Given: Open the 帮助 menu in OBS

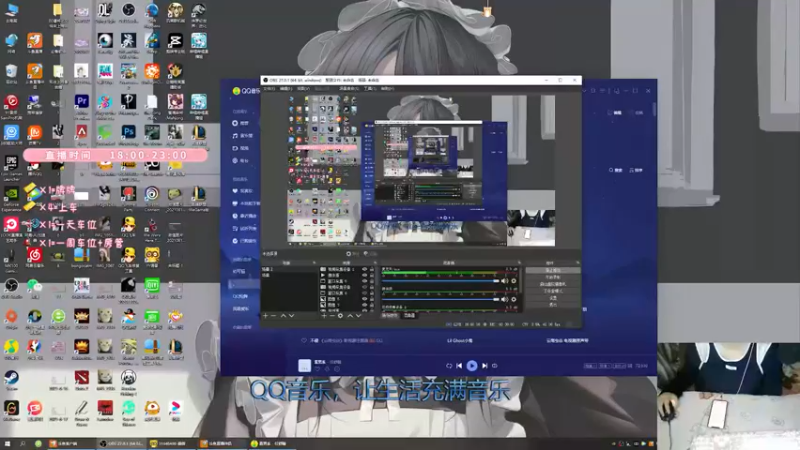Looking at the screenshot, I should tap(387, 89).
